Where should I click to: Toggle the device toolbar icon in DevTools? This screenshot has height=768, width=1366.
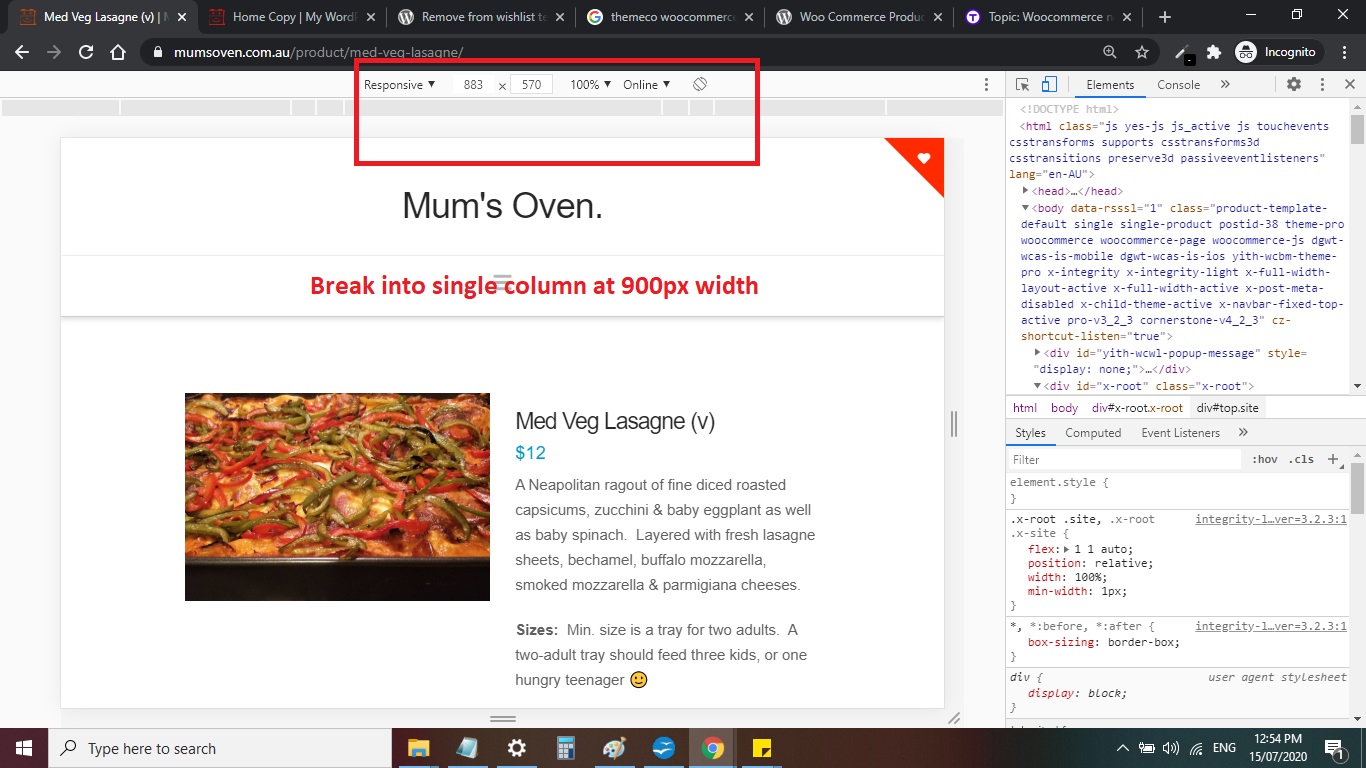point(1049,85)
